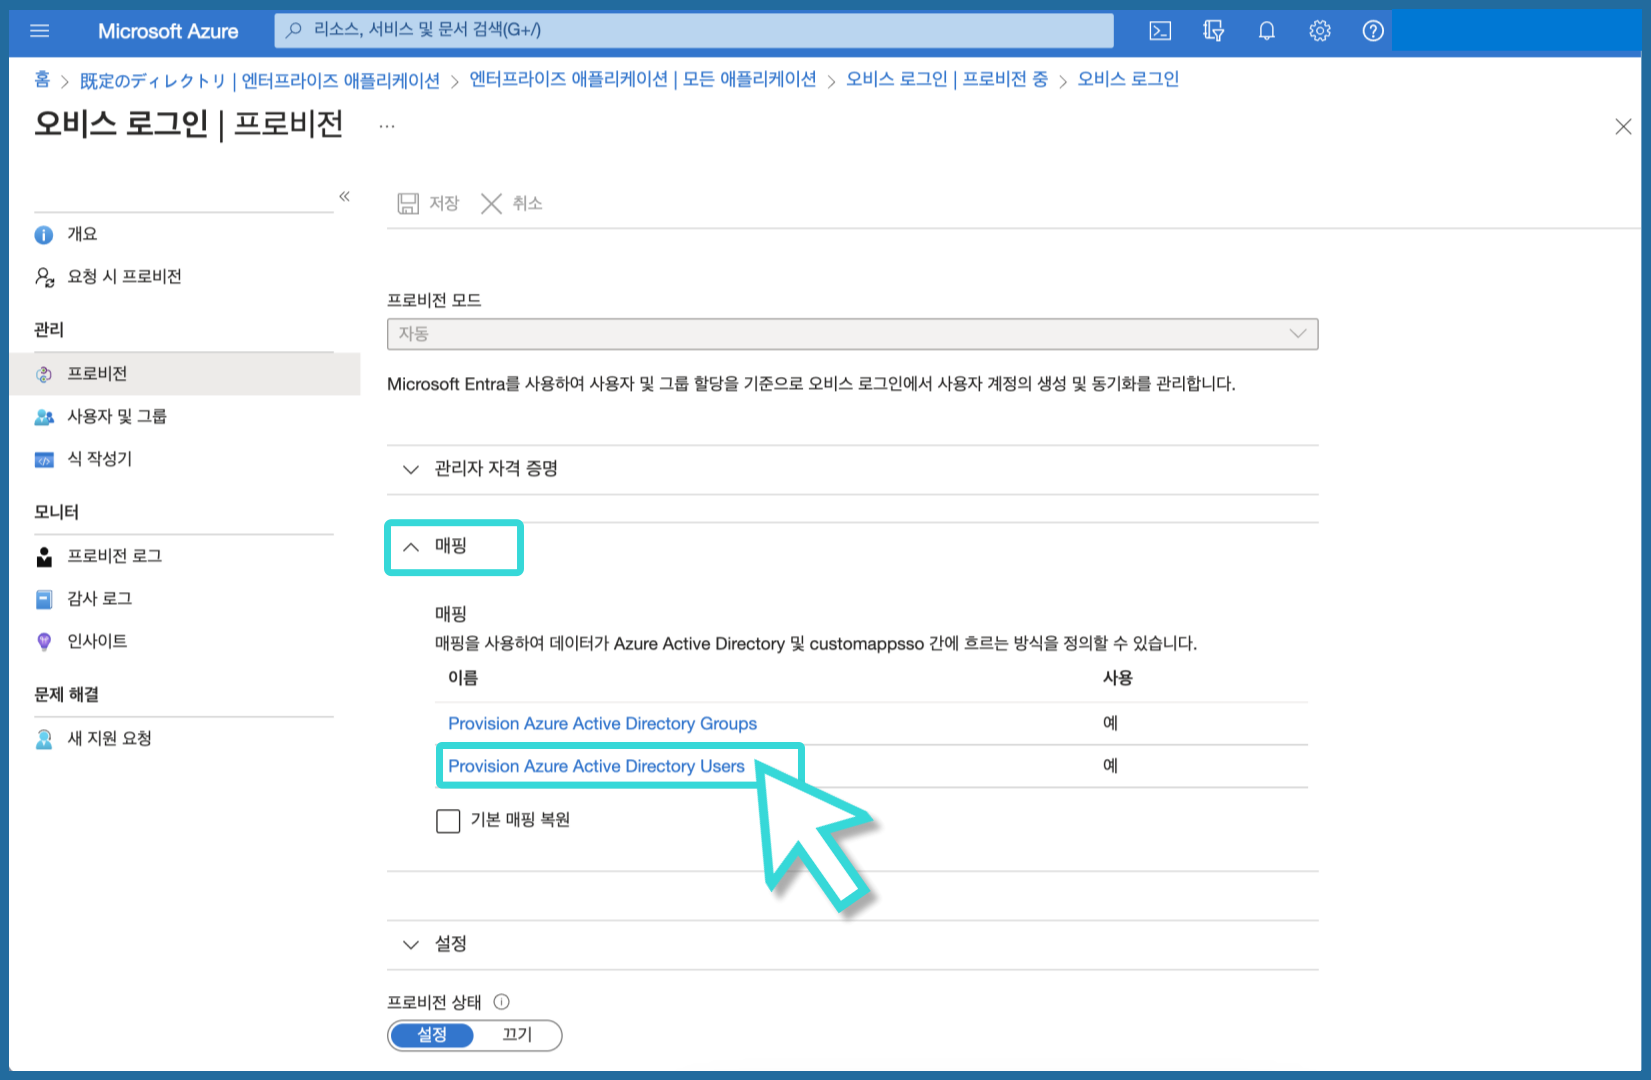Click the 예 value in Groups row
Screen dimensions: 1651x1080
[1110, 723]
